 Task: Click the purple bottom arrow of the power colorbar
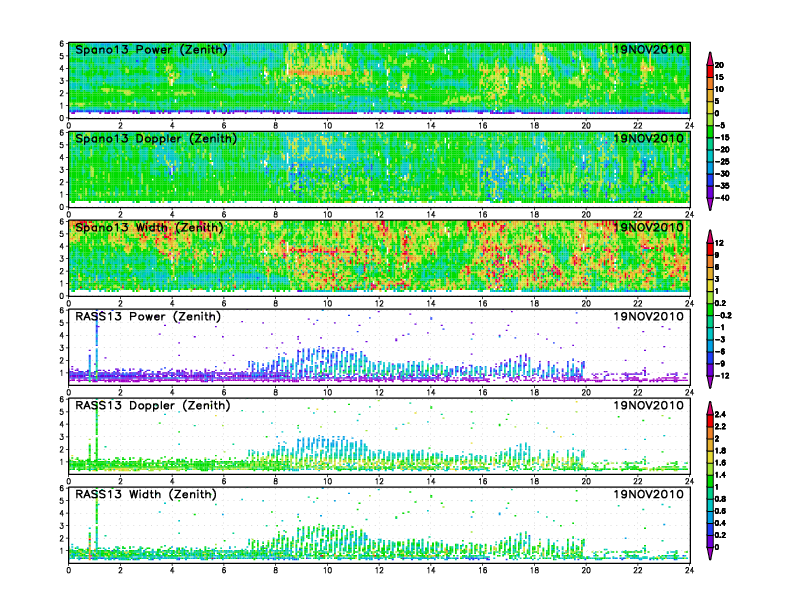coord(710,204)
